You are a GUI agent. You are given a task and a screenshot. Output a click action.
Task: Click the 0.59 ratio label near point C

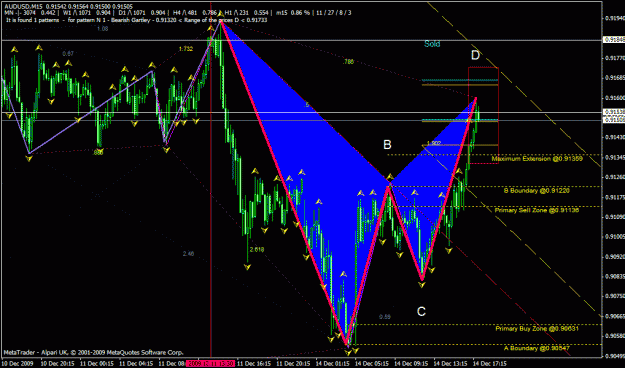coord(385,317)
